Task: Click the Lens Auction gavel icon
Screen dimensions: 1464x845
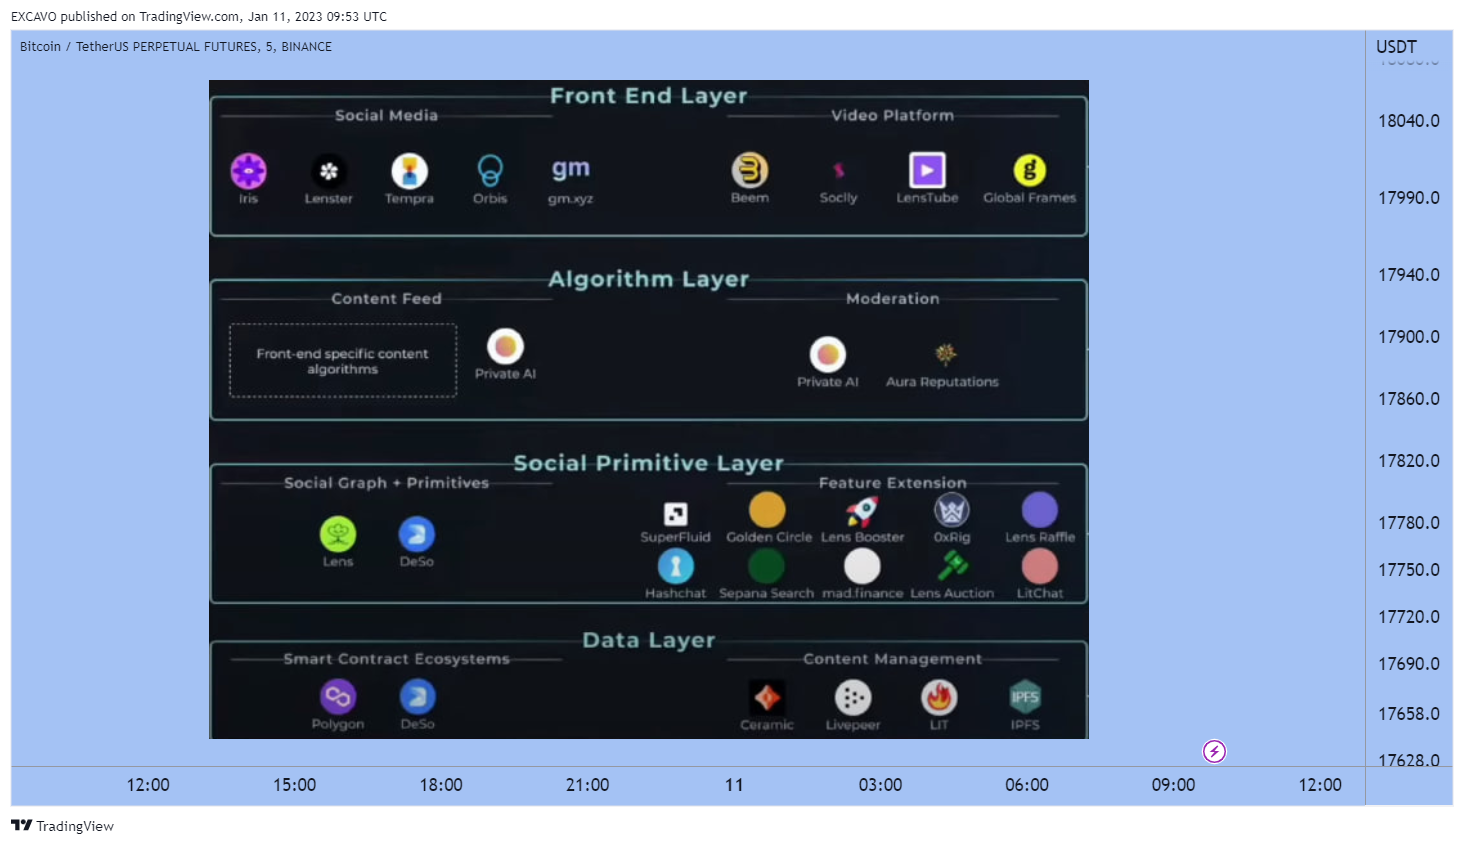Action: tap(952, 566)
